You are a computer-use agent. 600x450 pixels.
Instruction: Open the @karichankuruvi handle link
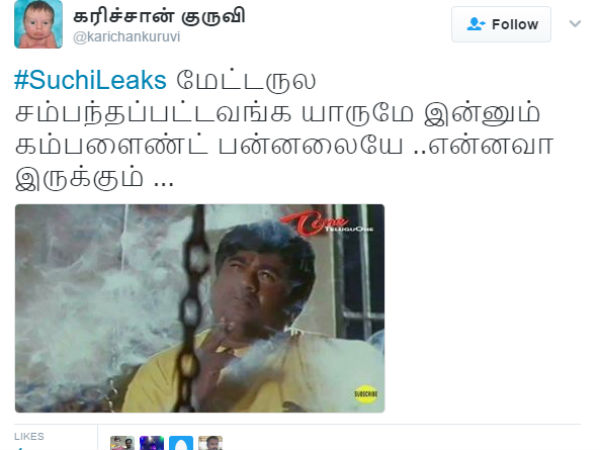coord(126,37)
